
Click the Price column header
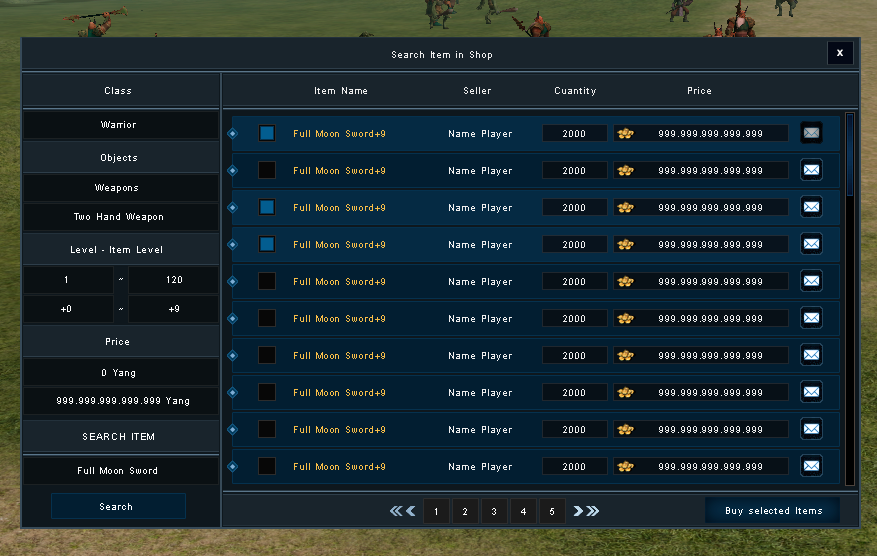(699, 91)
